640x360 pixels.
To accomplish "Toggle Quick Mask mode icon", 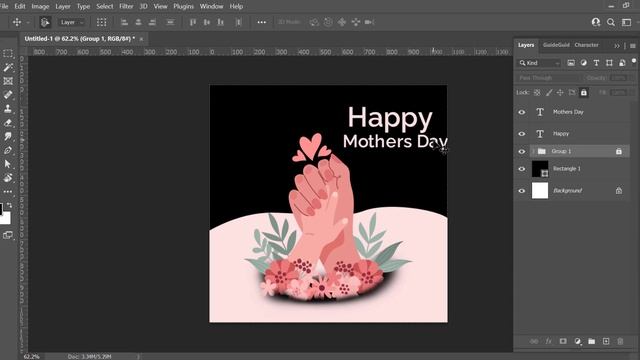I will [8, 235].
